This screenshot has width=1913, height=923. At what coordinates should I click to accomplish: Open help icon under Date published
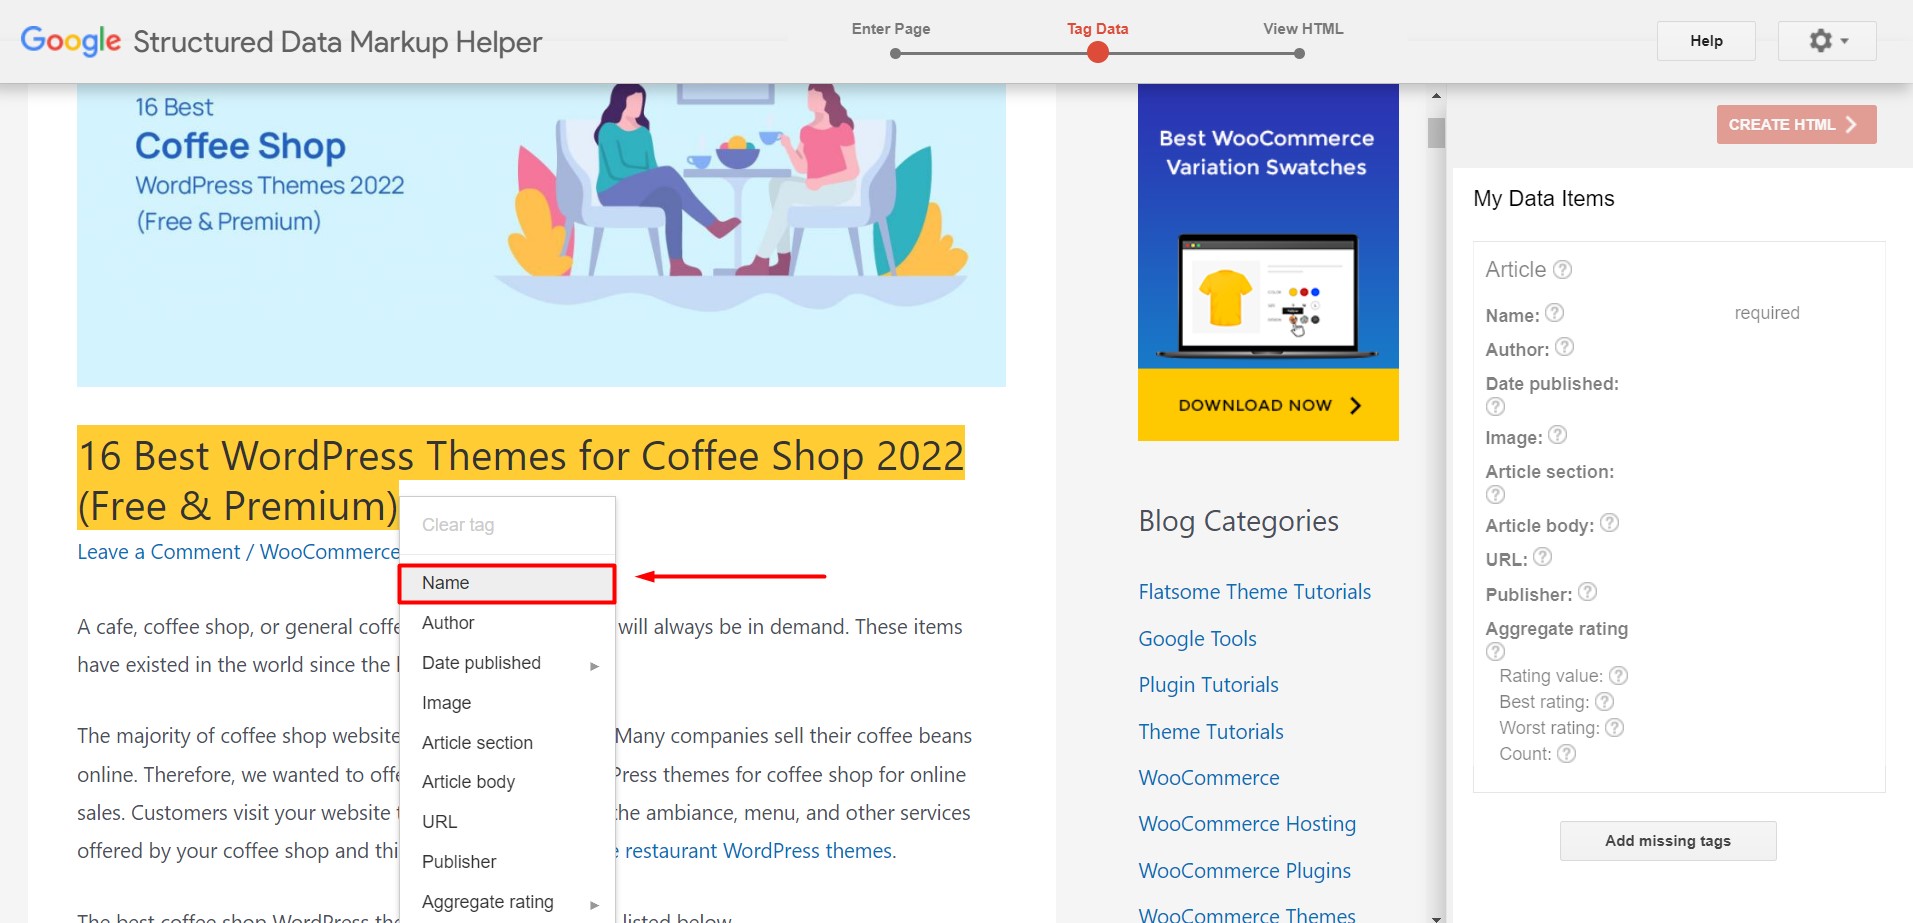[1496, 406]
